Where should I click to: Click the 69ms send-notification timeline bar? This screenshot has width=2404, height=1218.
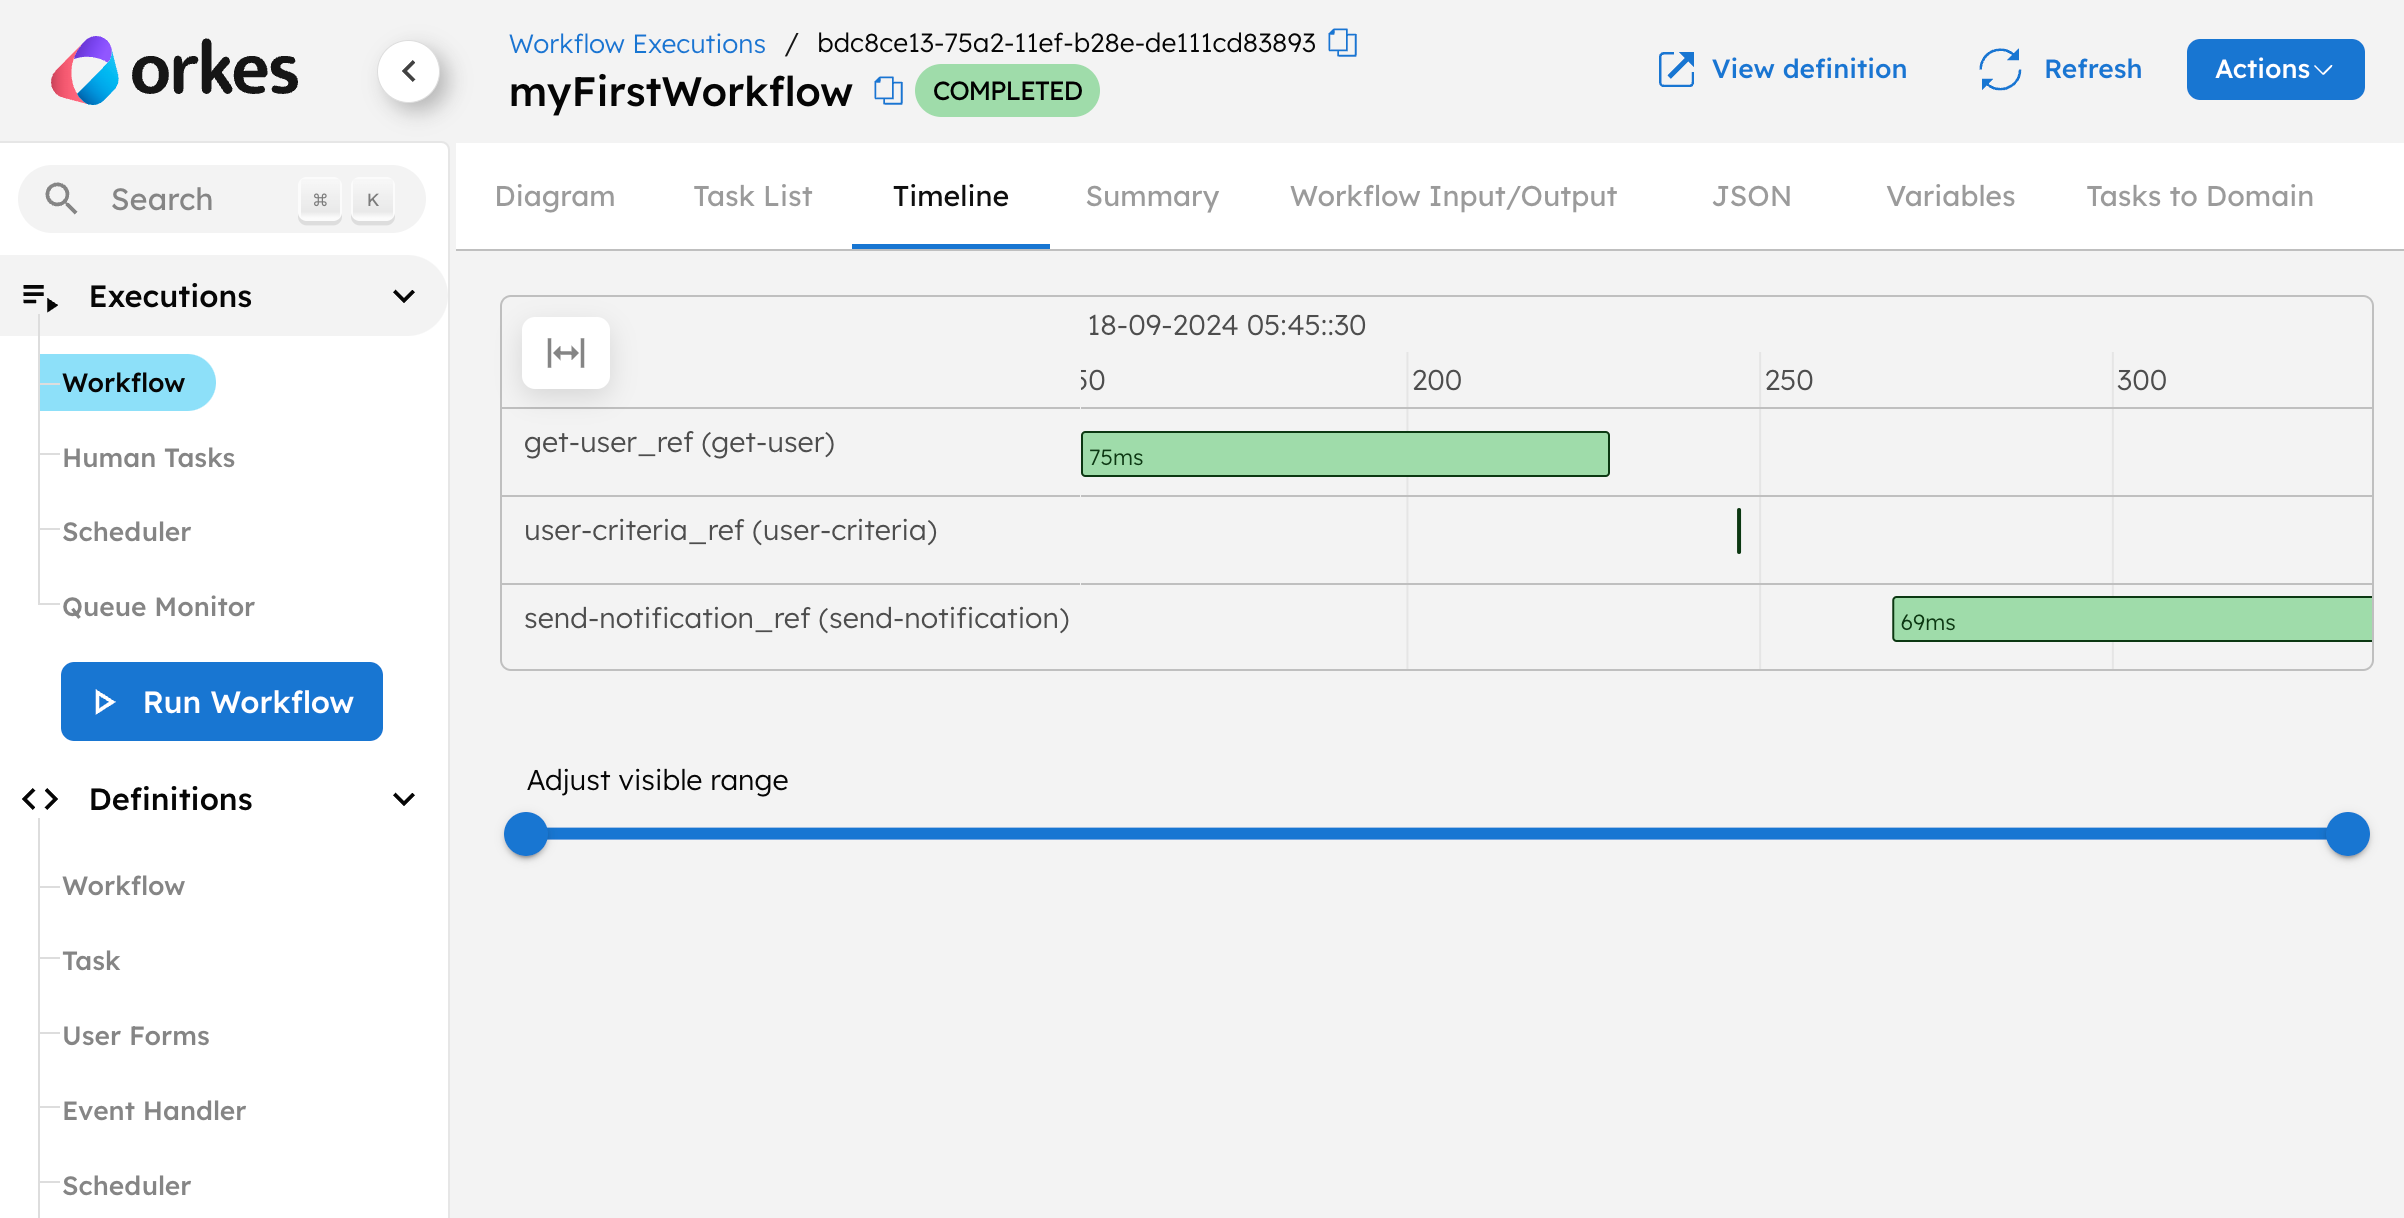pyautogui.click(x=2132, y=619)
